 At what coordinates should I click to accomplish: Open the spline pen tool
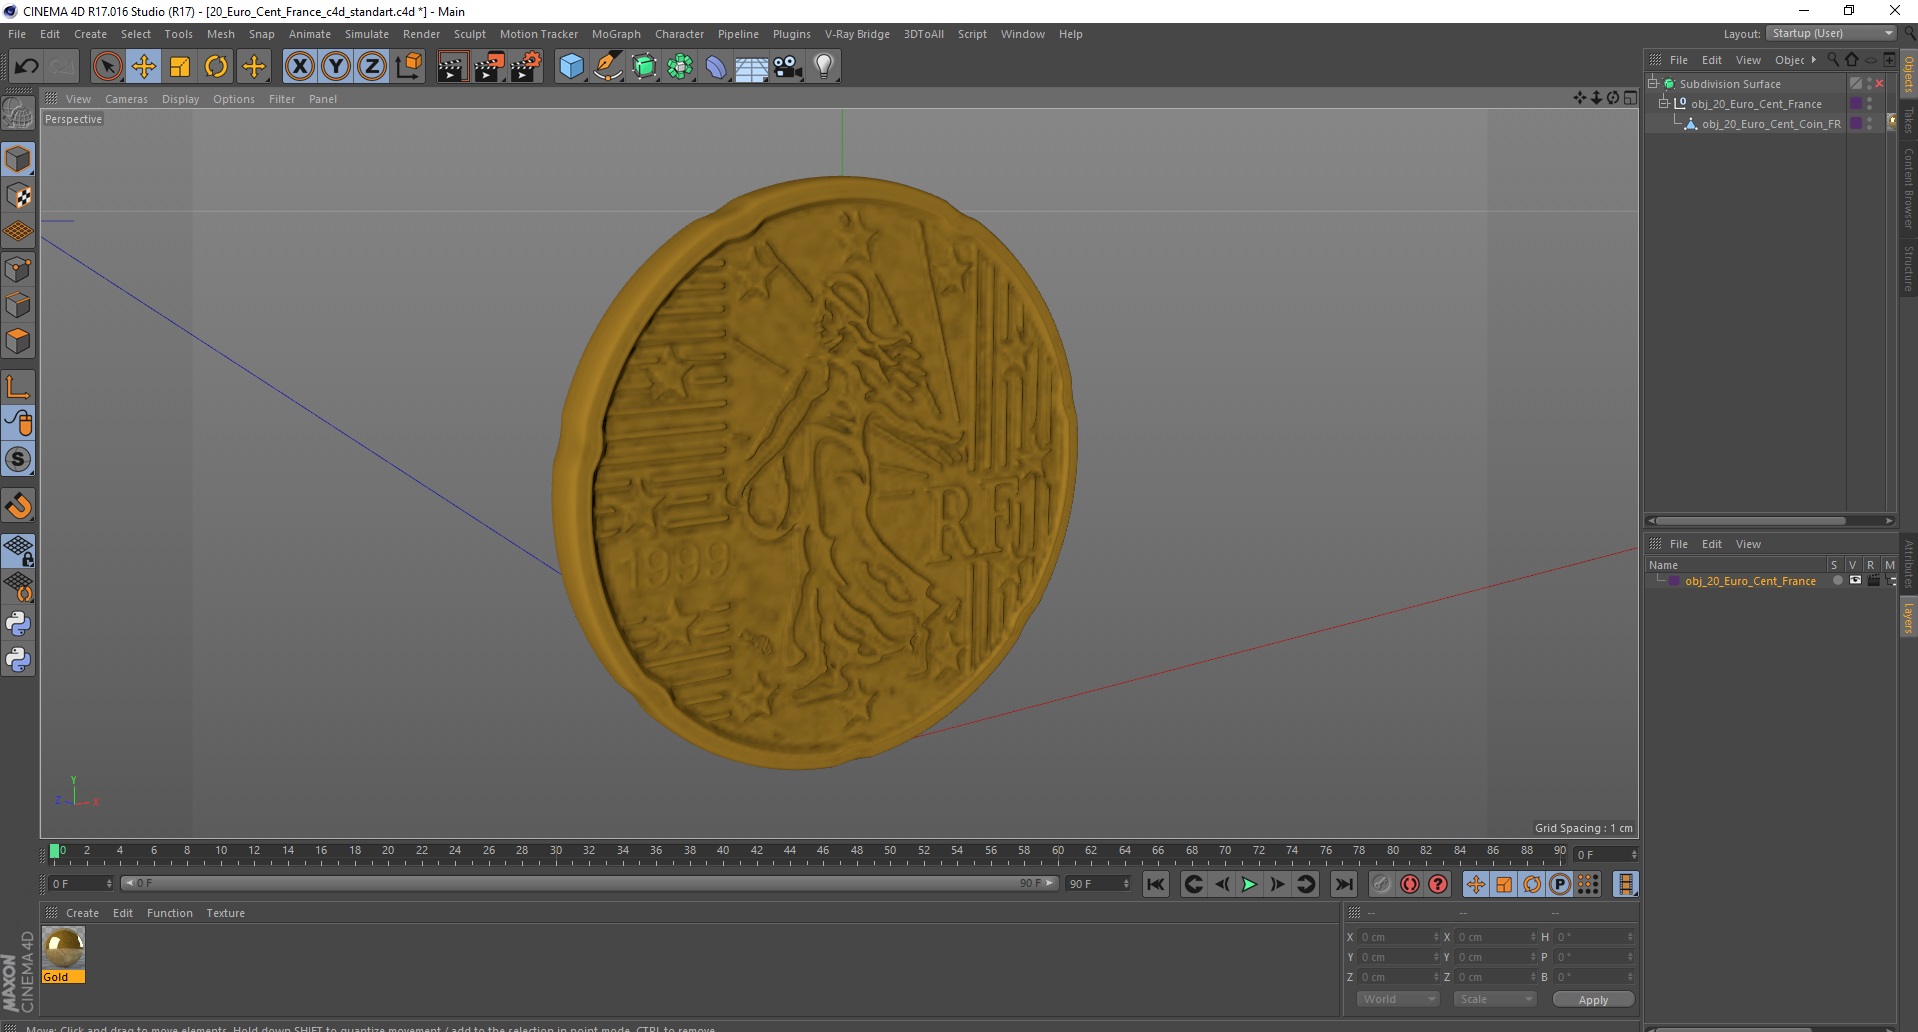(x=608, y=67)
